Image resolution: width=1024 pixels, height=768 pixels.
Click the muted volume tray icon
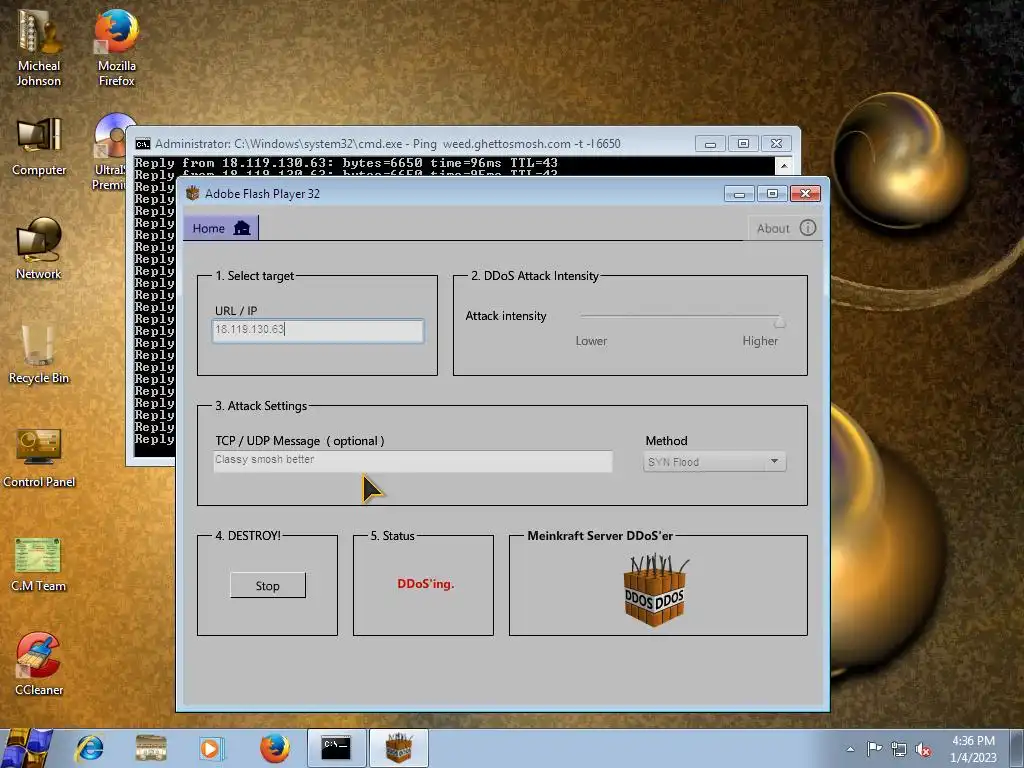pyautogui.click(x=923, y=750)
